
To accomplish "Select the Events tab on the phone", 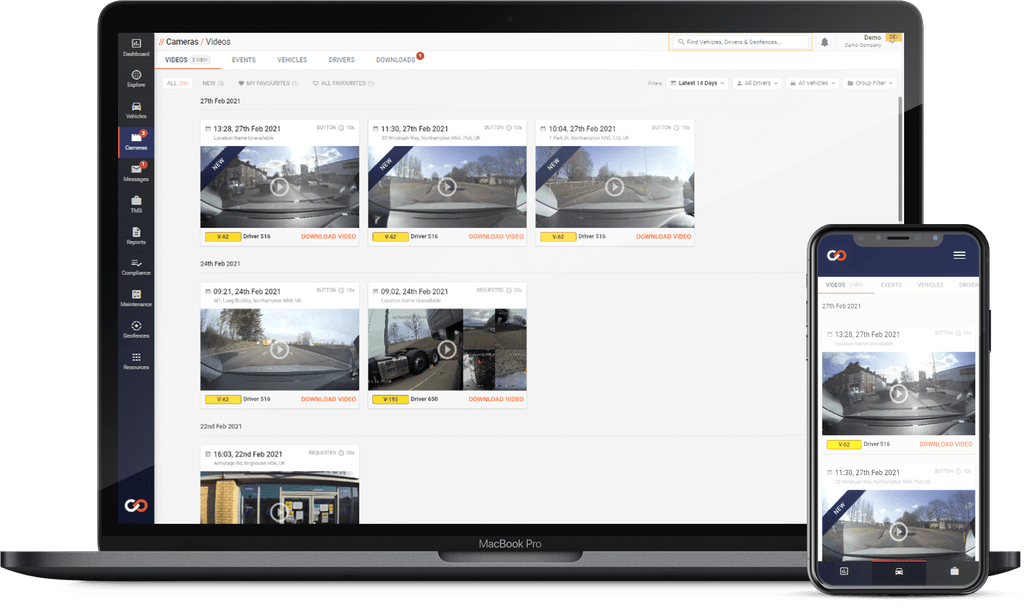I will tap(891, 285).
